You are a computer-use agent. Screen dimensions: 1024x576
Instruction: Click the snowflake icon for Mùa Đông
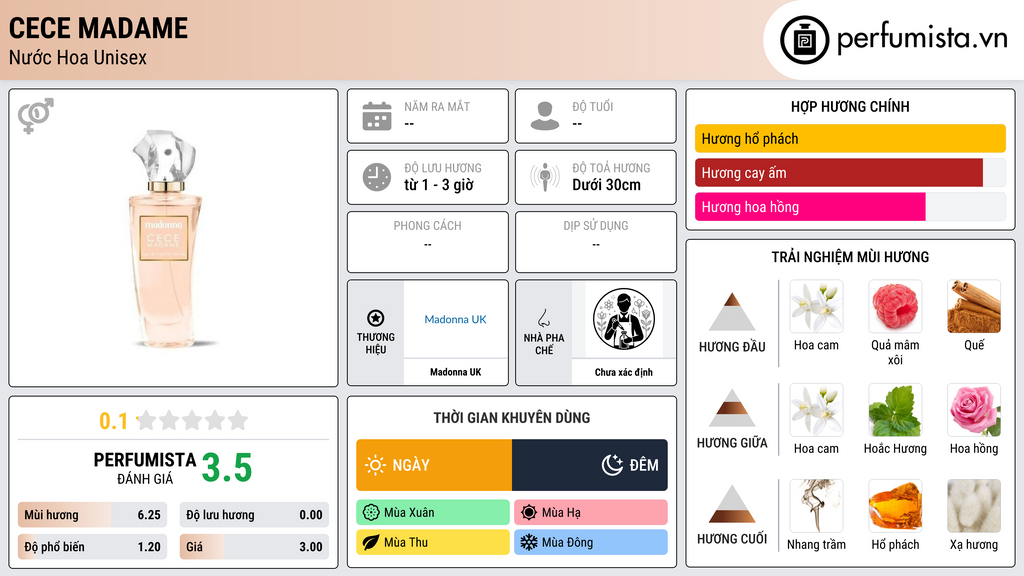coord(529,542)
